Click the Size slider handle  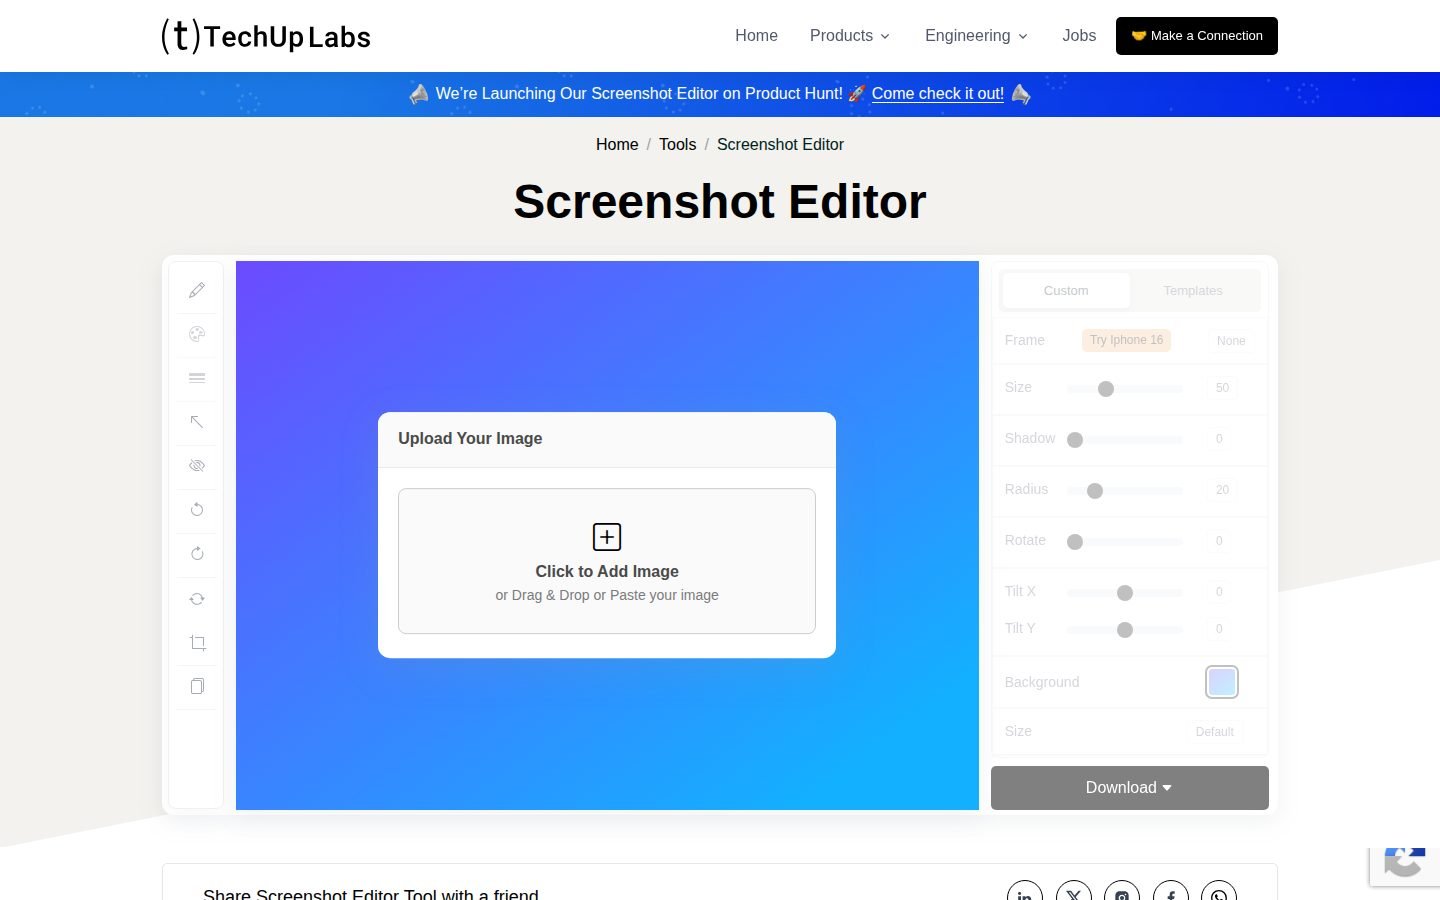(1106, 389)
